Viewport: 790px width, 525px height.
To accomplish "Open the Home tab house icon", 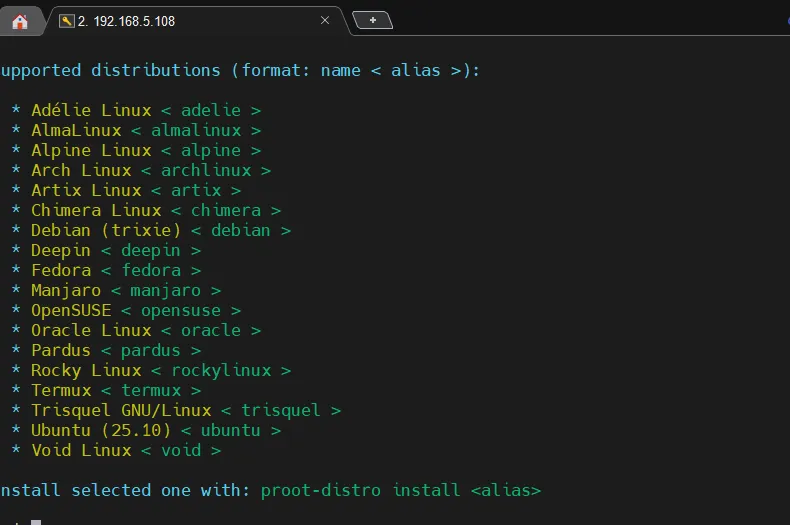I will [20, 21].
